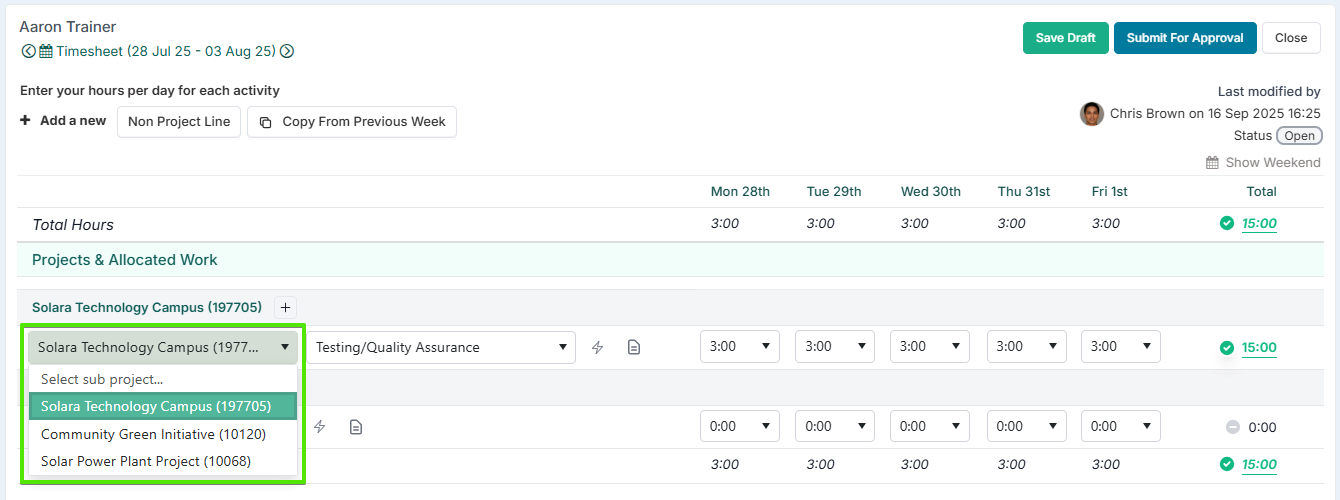Viewport: 1340px width, 500px height.
Task: Add a new Non Project Line
Action: click(x=179, y=122)
